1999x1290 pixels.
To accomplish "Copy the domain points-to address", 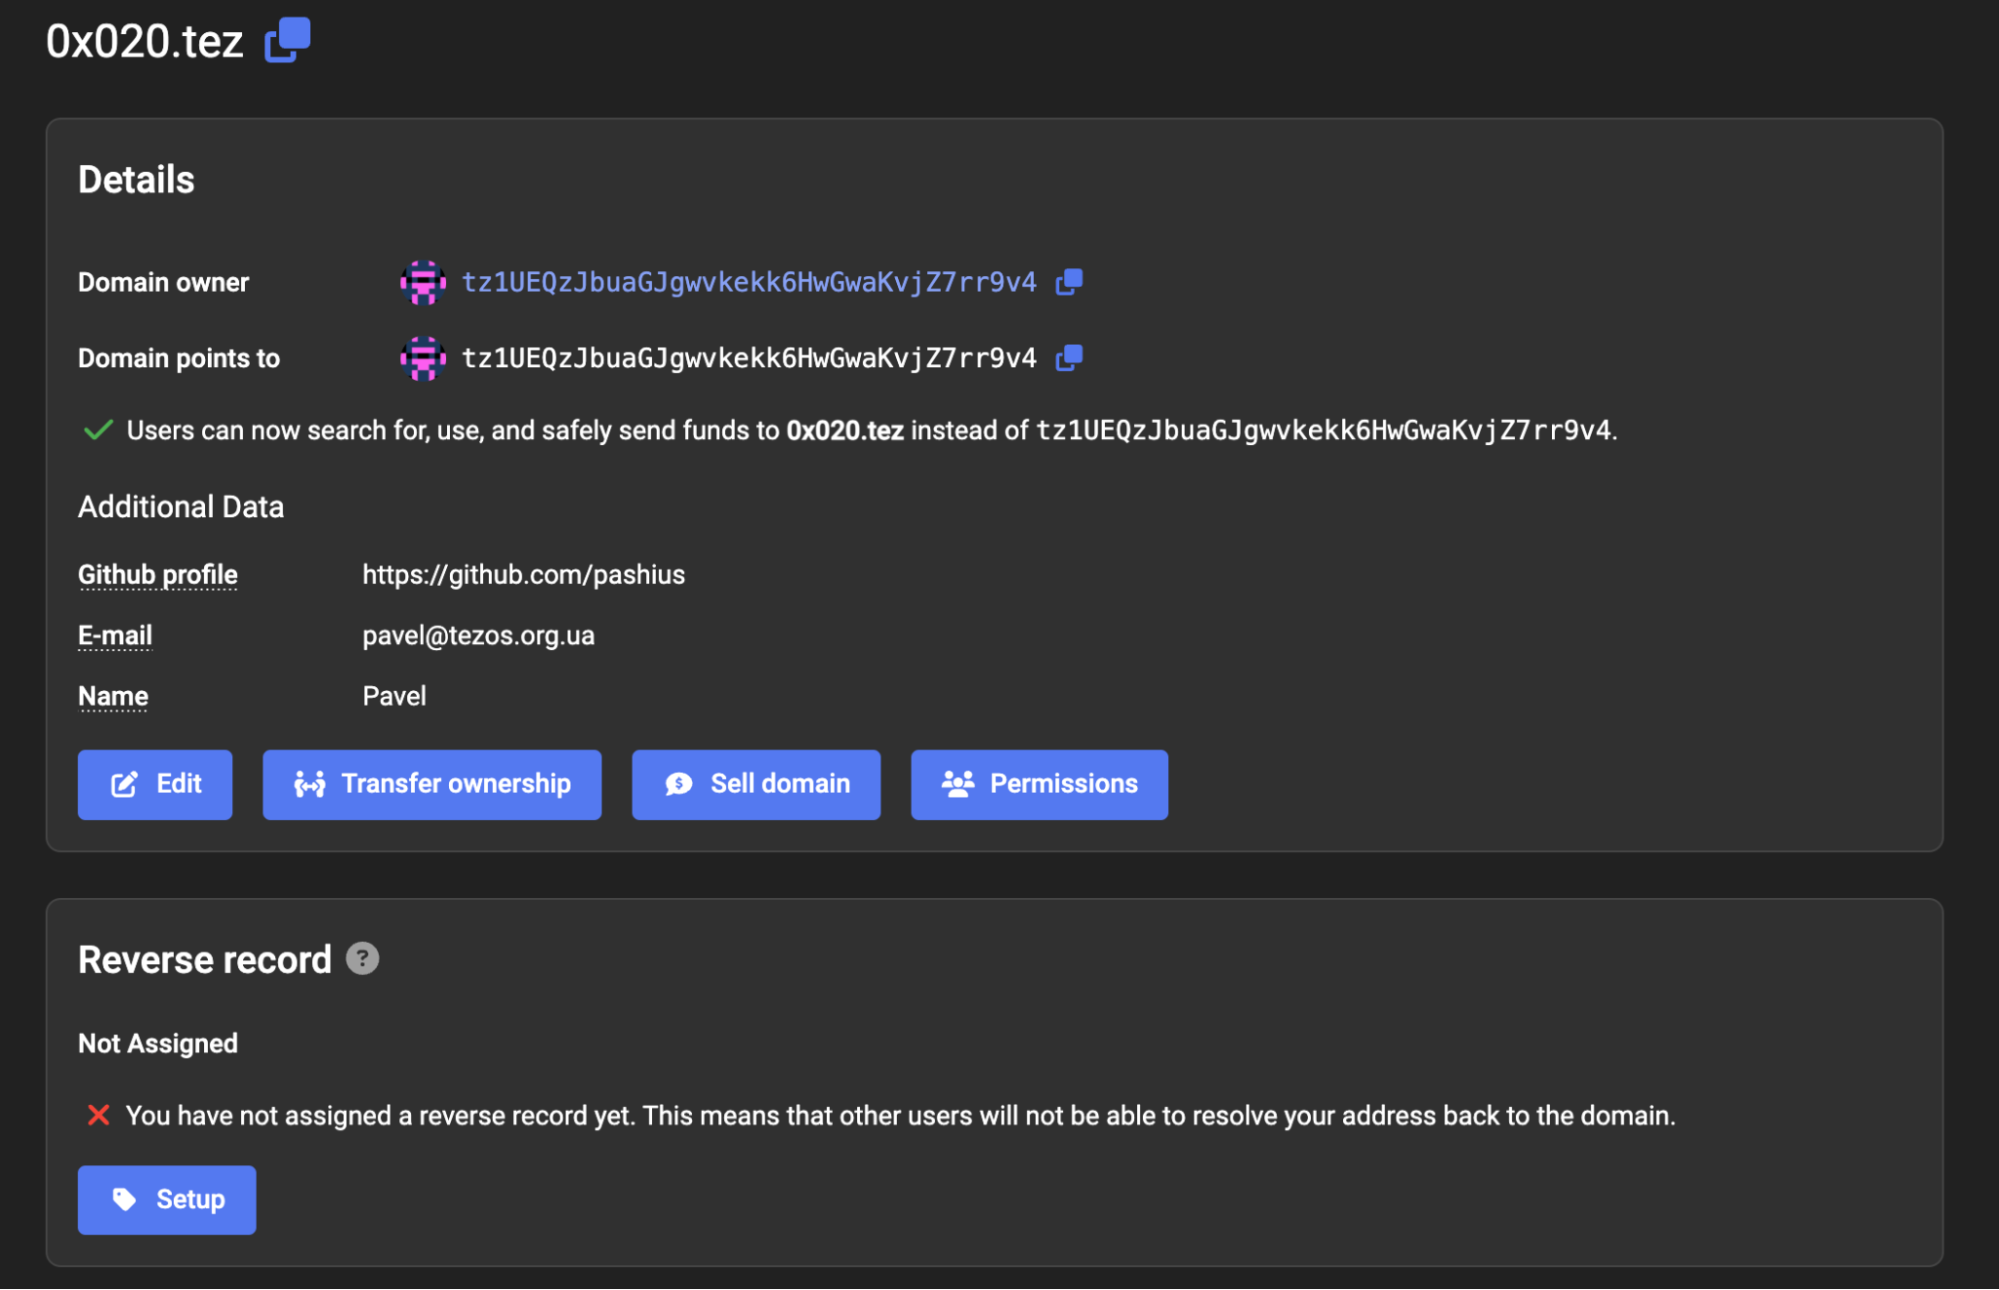I will tap(1069, 358).
